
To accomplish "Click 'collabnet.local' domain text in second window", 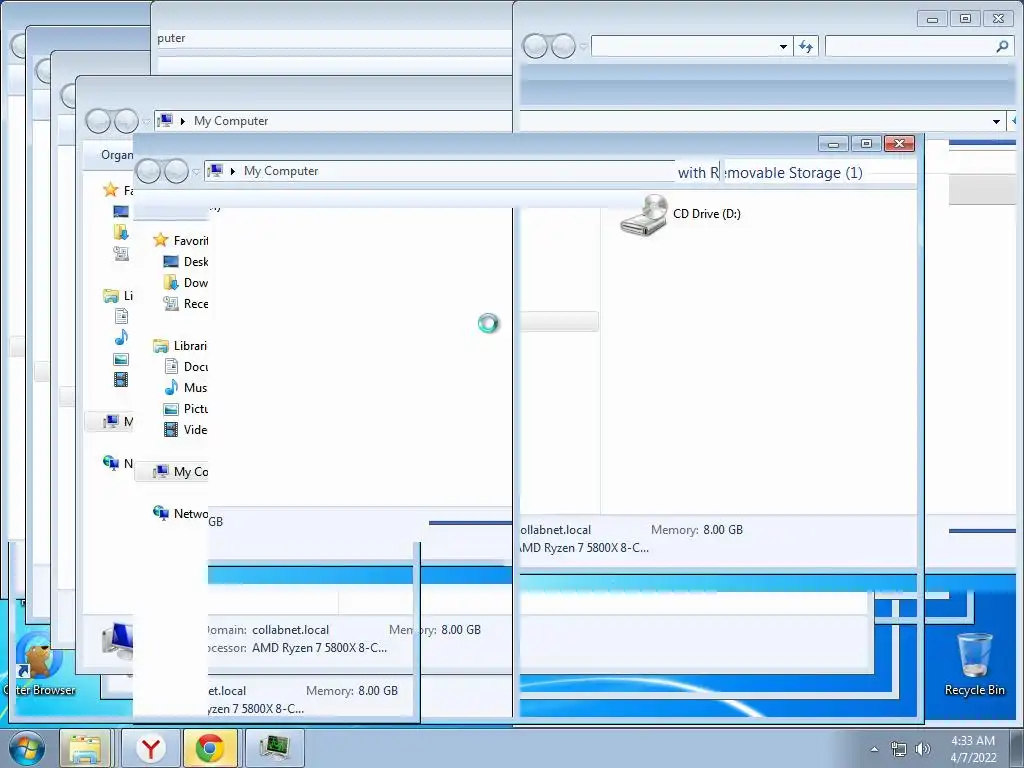I will click(291, 630).
